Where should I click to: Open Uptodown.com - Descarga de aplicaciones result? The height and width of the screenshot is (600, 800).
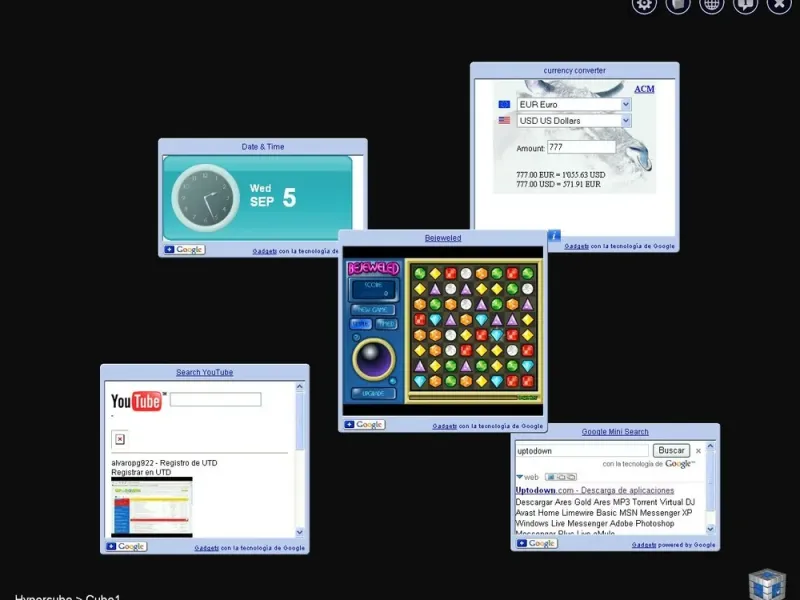(595, 490)
